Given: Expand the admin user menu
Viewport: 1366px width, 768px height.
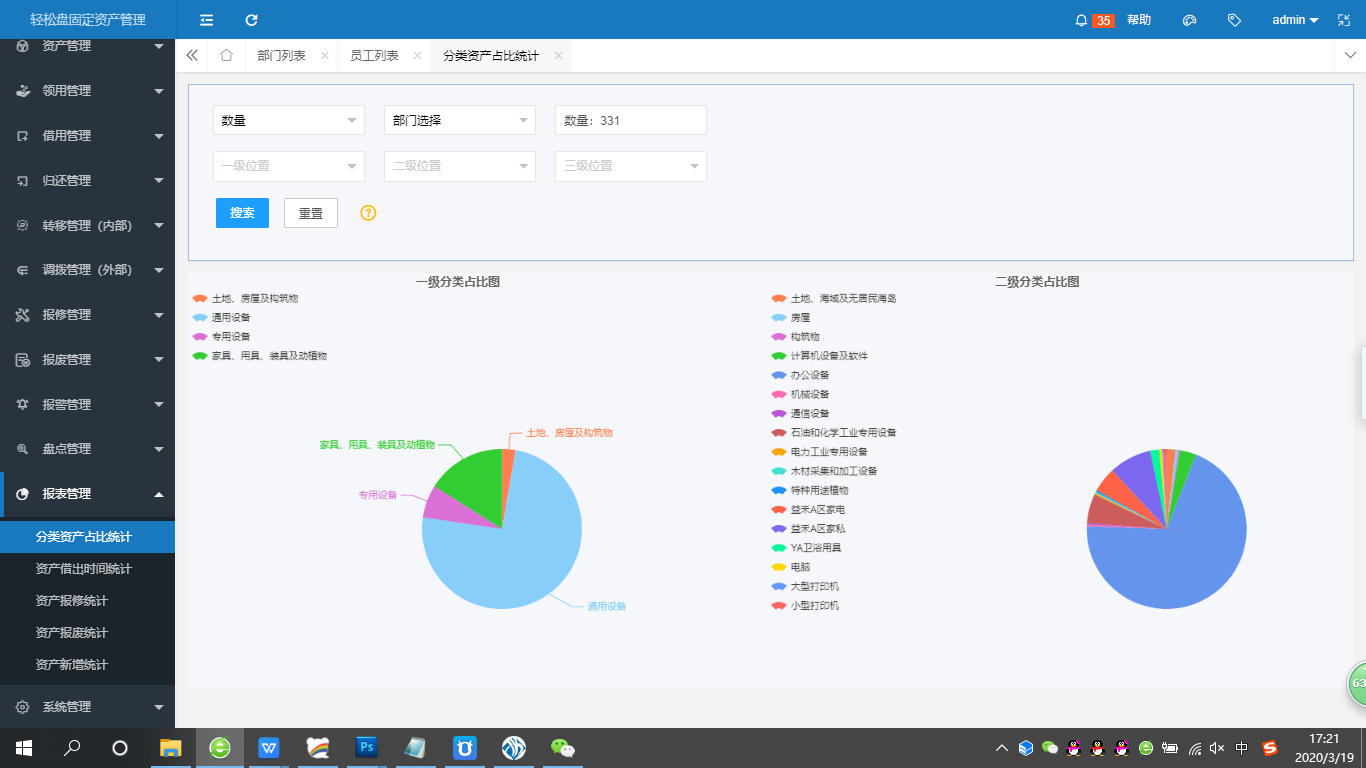Looking at the screenshot, I should [x=1295, y=20].
